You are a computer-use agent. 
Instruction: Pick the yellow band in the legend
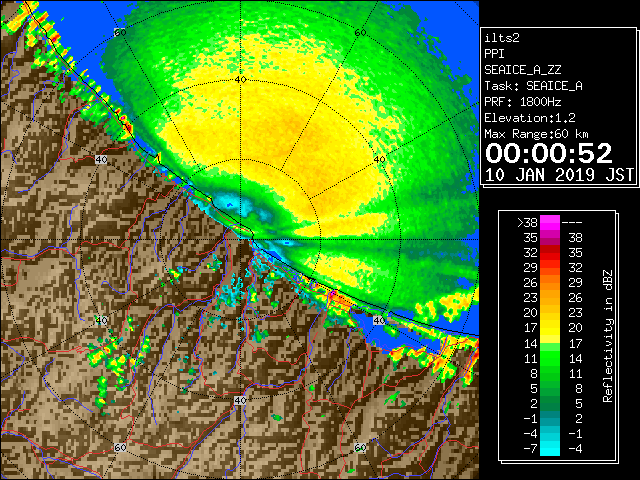coord(550,328)
